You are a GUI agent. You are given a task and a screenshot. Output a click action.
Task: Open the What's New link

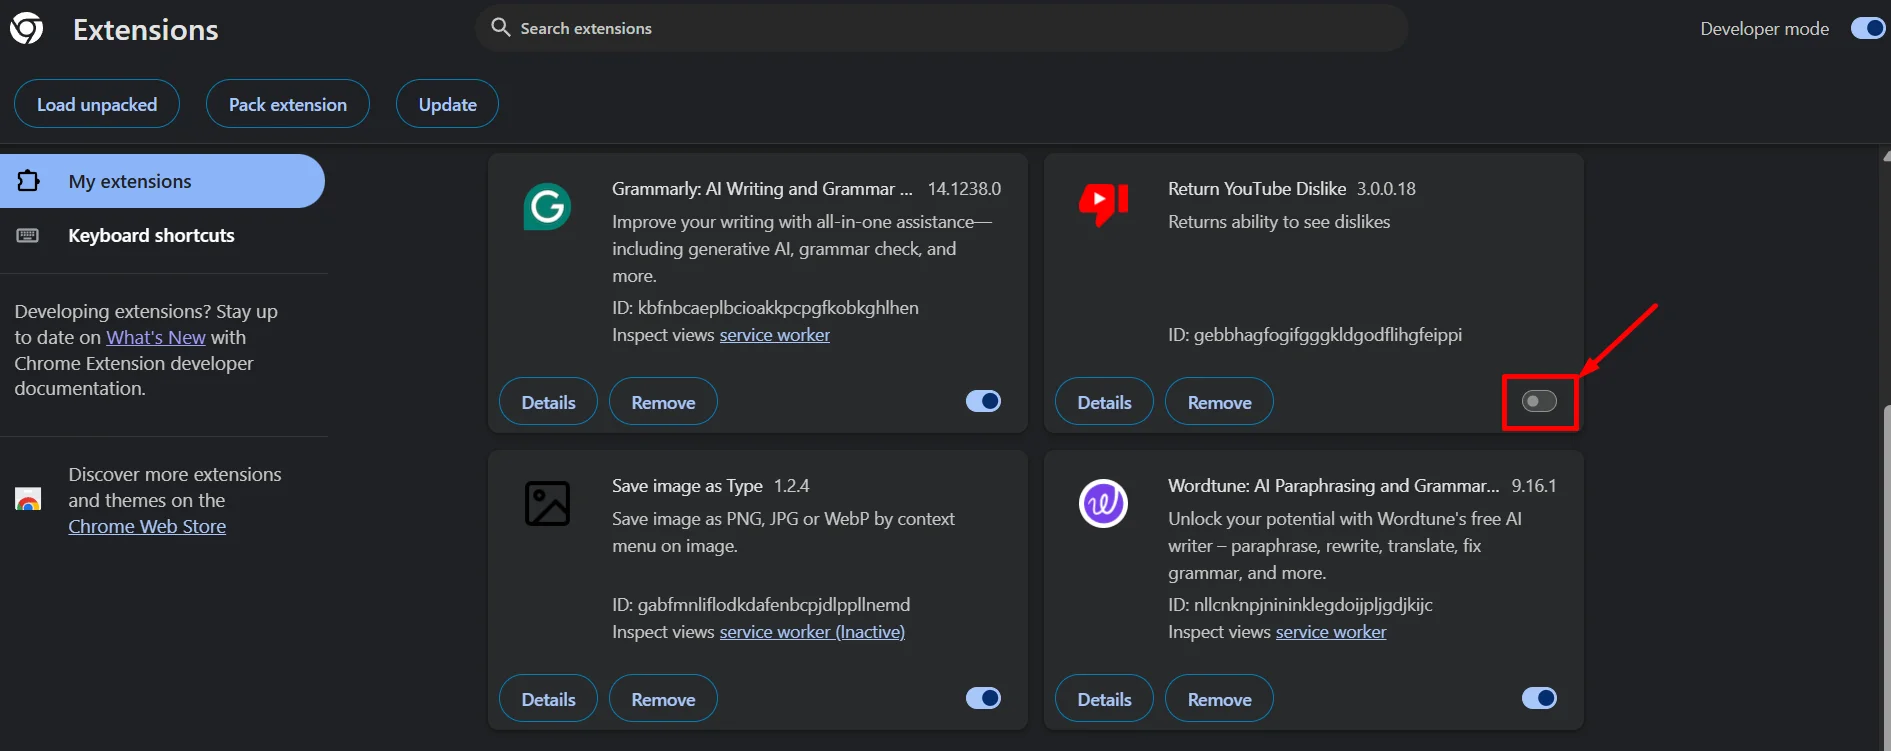[156, 338]
